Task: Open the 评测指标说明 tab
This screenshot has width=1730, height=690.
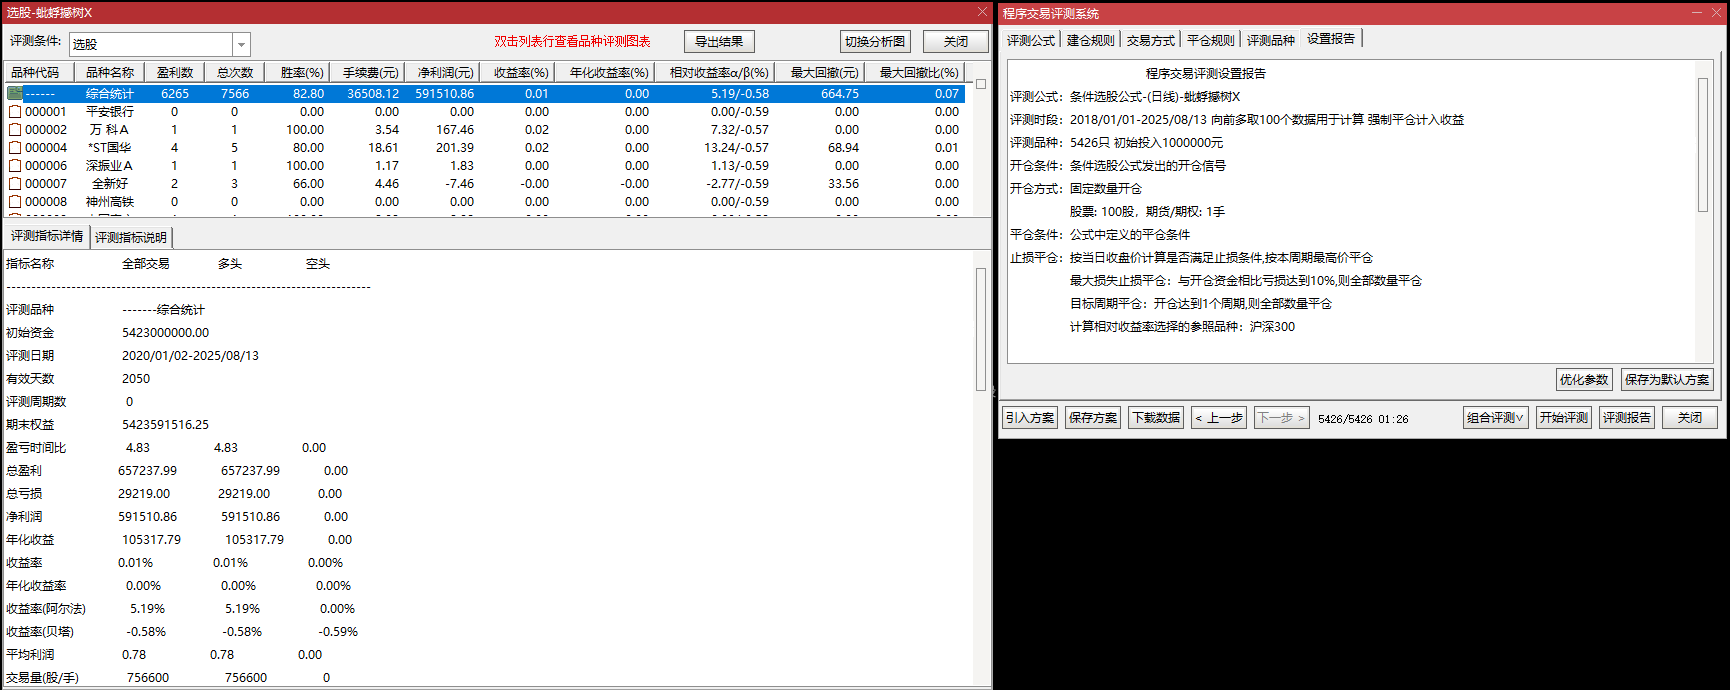Action: (131, 237)
